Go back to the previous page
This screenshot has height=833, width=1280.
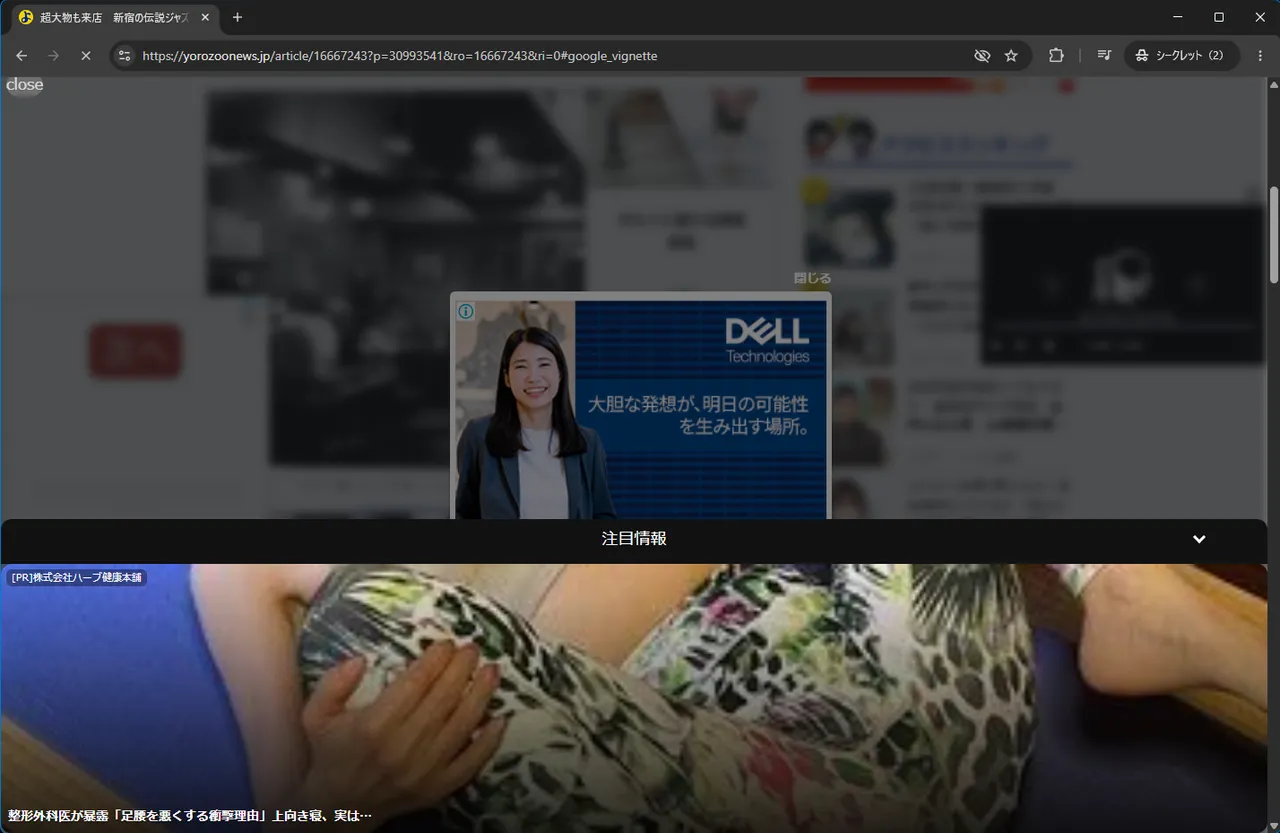click(x=22, y=56)
